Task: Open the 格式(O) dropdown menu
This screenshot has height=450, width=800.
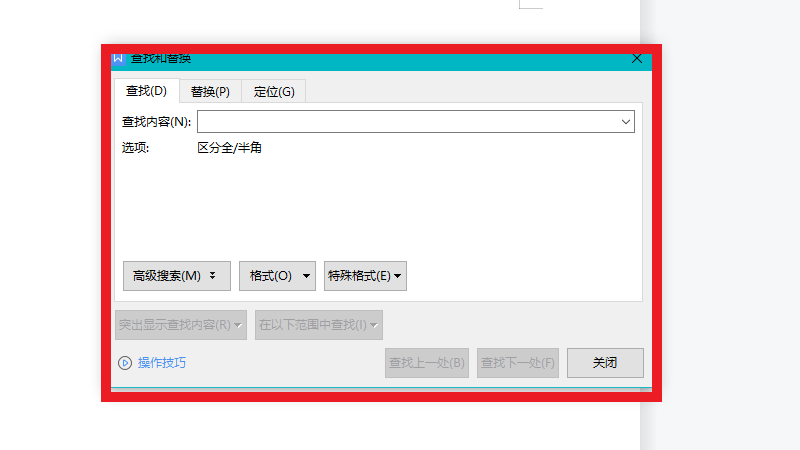Action: 277,276
